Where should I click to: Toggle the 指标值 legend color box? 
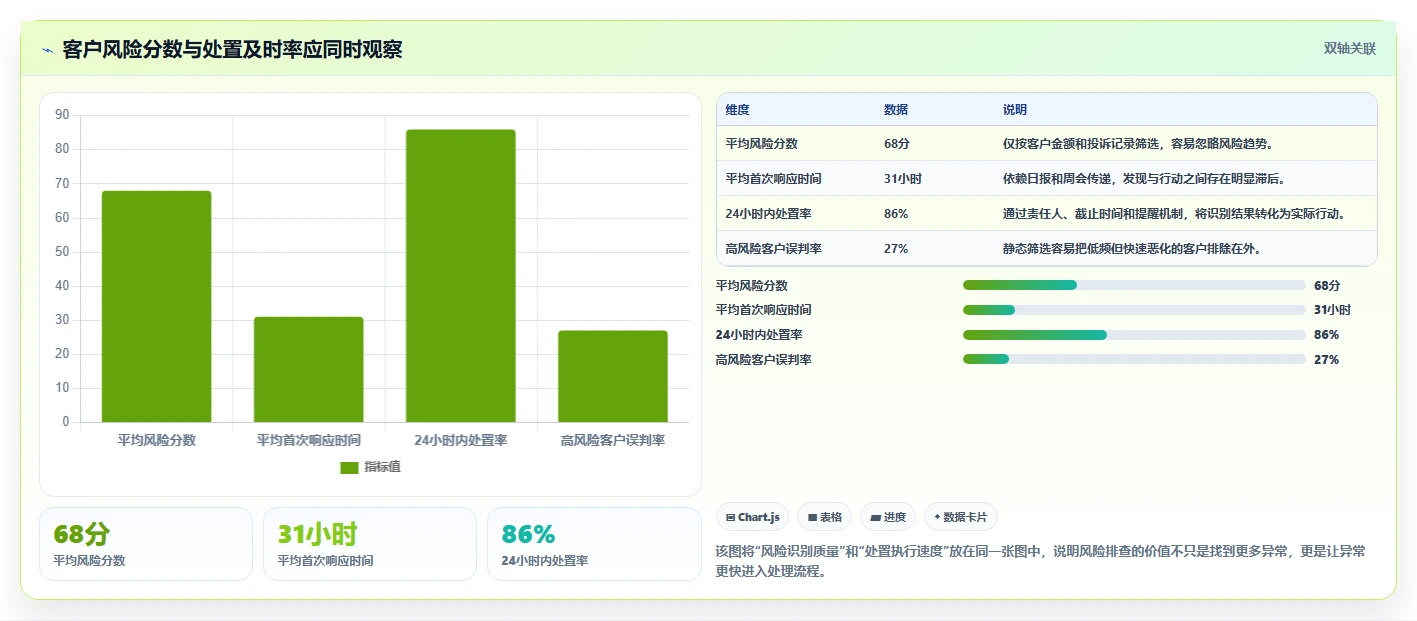tap(349, 467)
